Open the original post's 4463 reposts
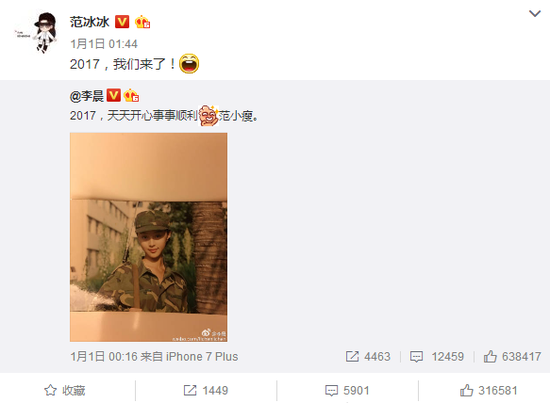The width and height of the screenshot is (550, 403). click(368, 357)
